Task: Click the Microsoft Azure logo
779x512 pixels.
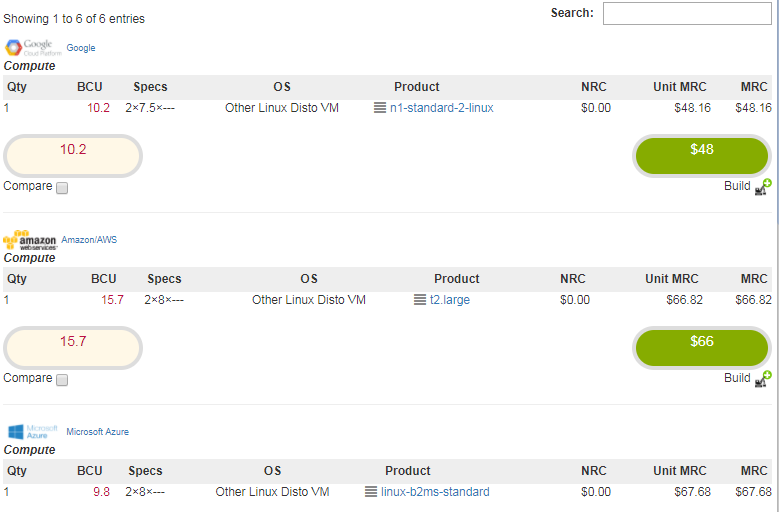Action: [x=33, y=432]
